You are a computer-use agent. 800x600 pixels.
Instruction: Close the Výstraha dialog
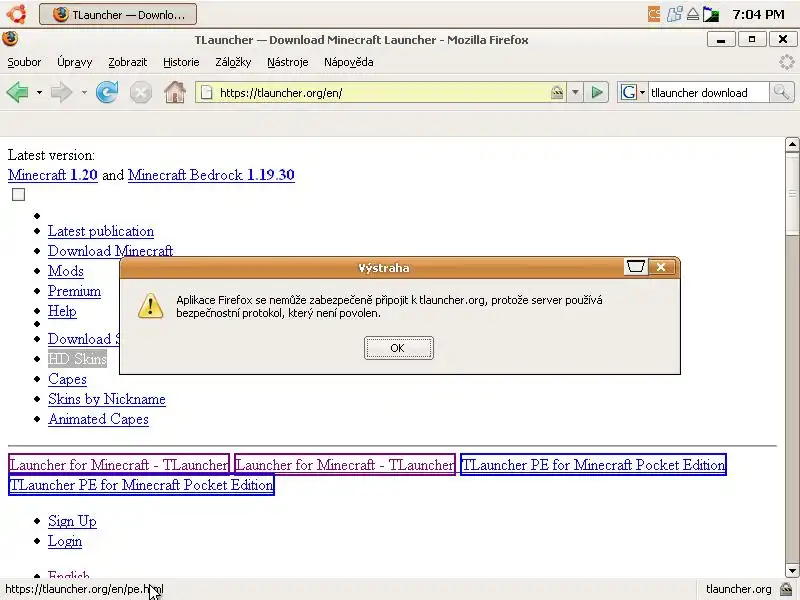661,267
